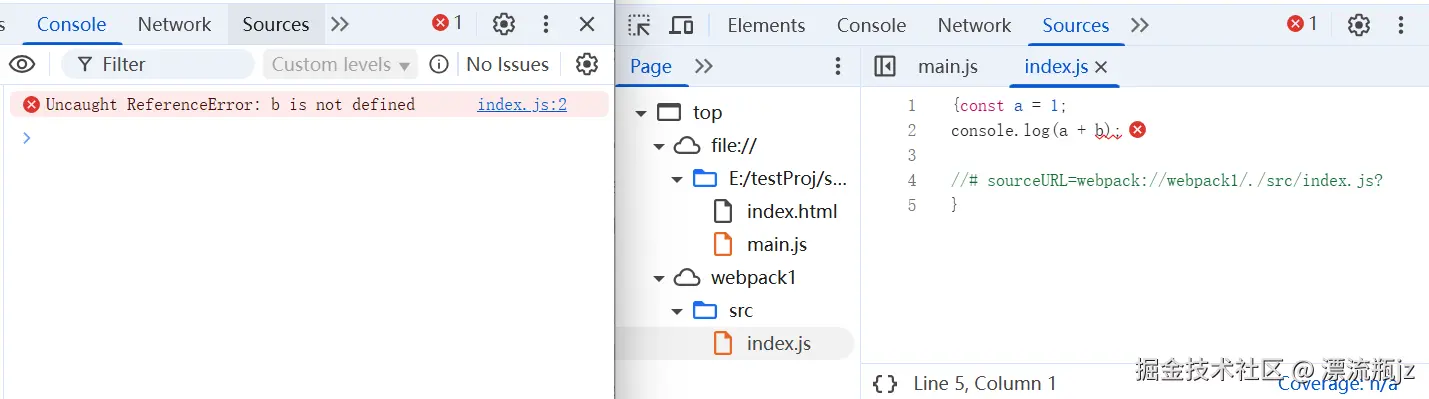Select E:/testProj/s... folder

click(788, 179)
